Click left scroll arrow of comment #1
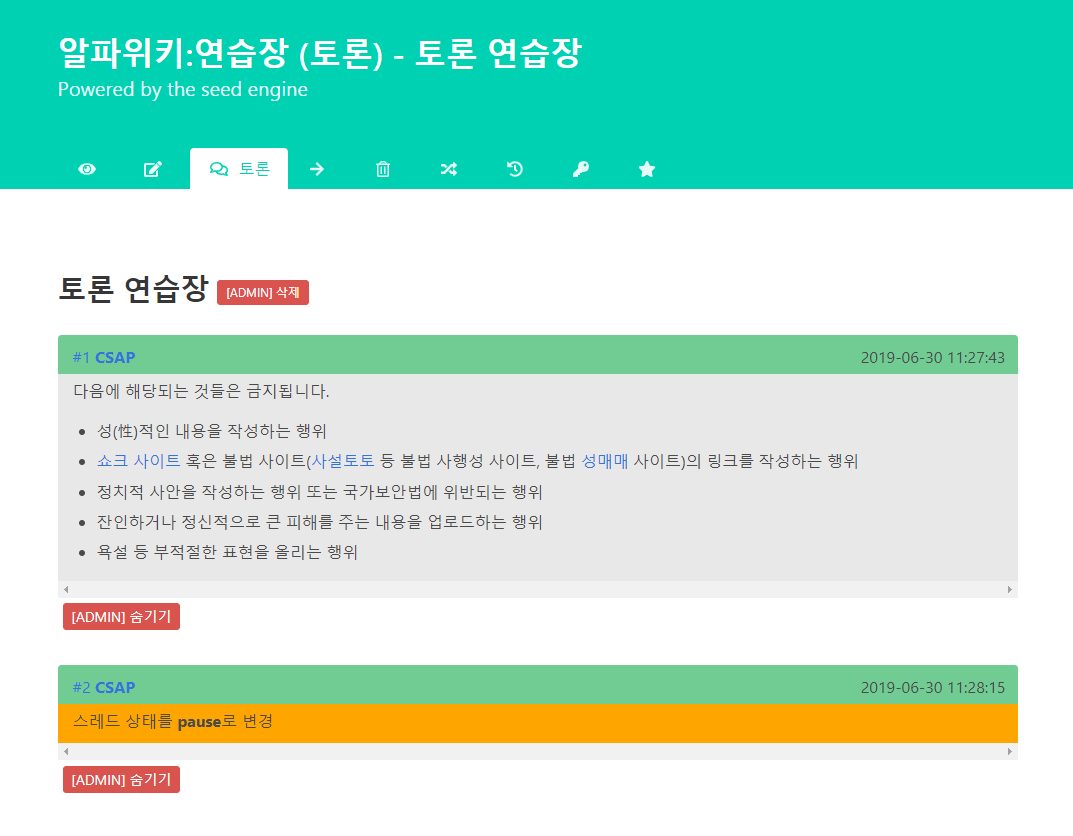The image size is (1073, 836). pos(66,589)
